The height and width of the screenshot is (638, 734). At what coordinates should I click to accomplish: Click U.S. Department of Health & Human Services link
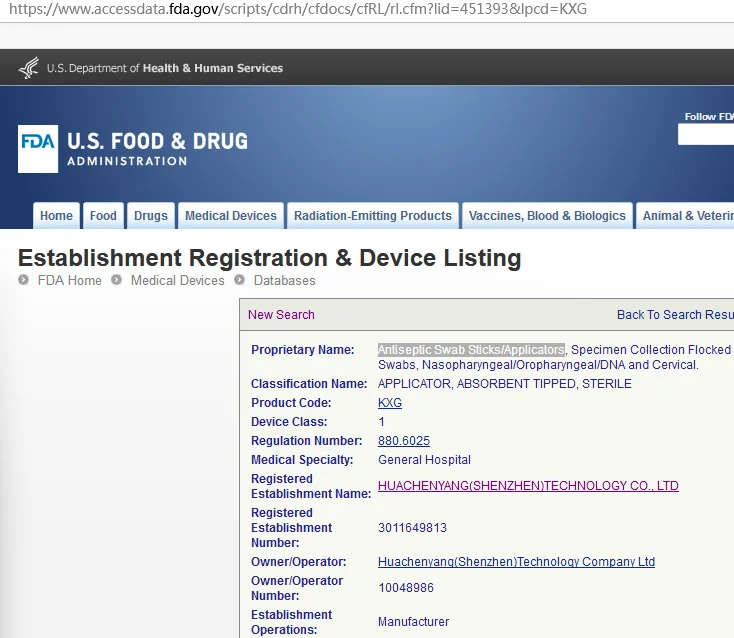165,68
